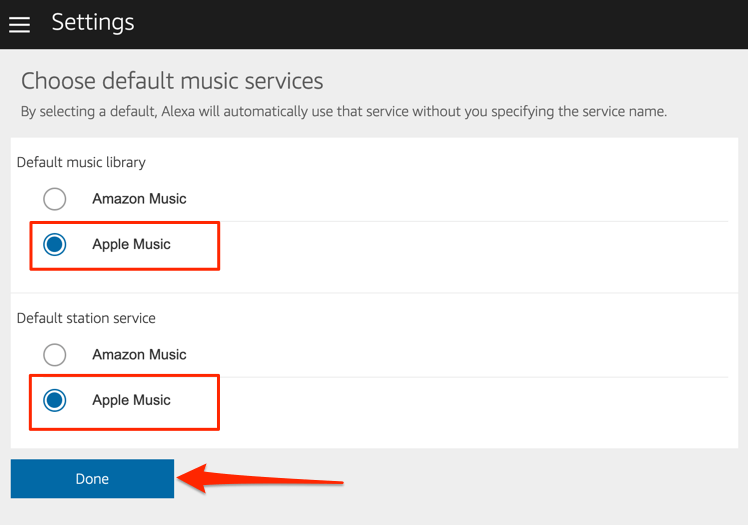The height and width of the screenshot is (525, 748).
Task: Click the 'Default music library' section label
Action: 81,162
